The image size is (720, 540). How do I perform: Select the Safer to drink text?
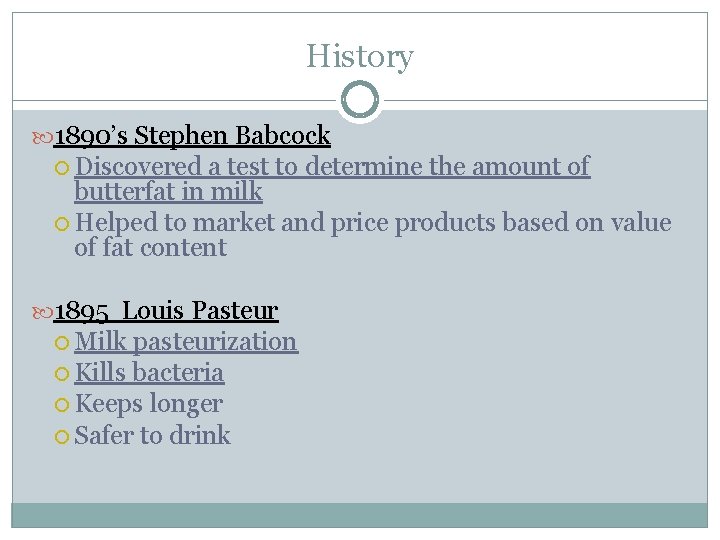click(x=152, y=435)
